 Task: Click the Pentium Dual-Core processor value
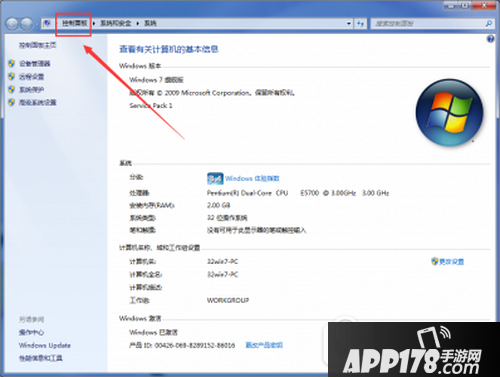(x=298, y=193)
